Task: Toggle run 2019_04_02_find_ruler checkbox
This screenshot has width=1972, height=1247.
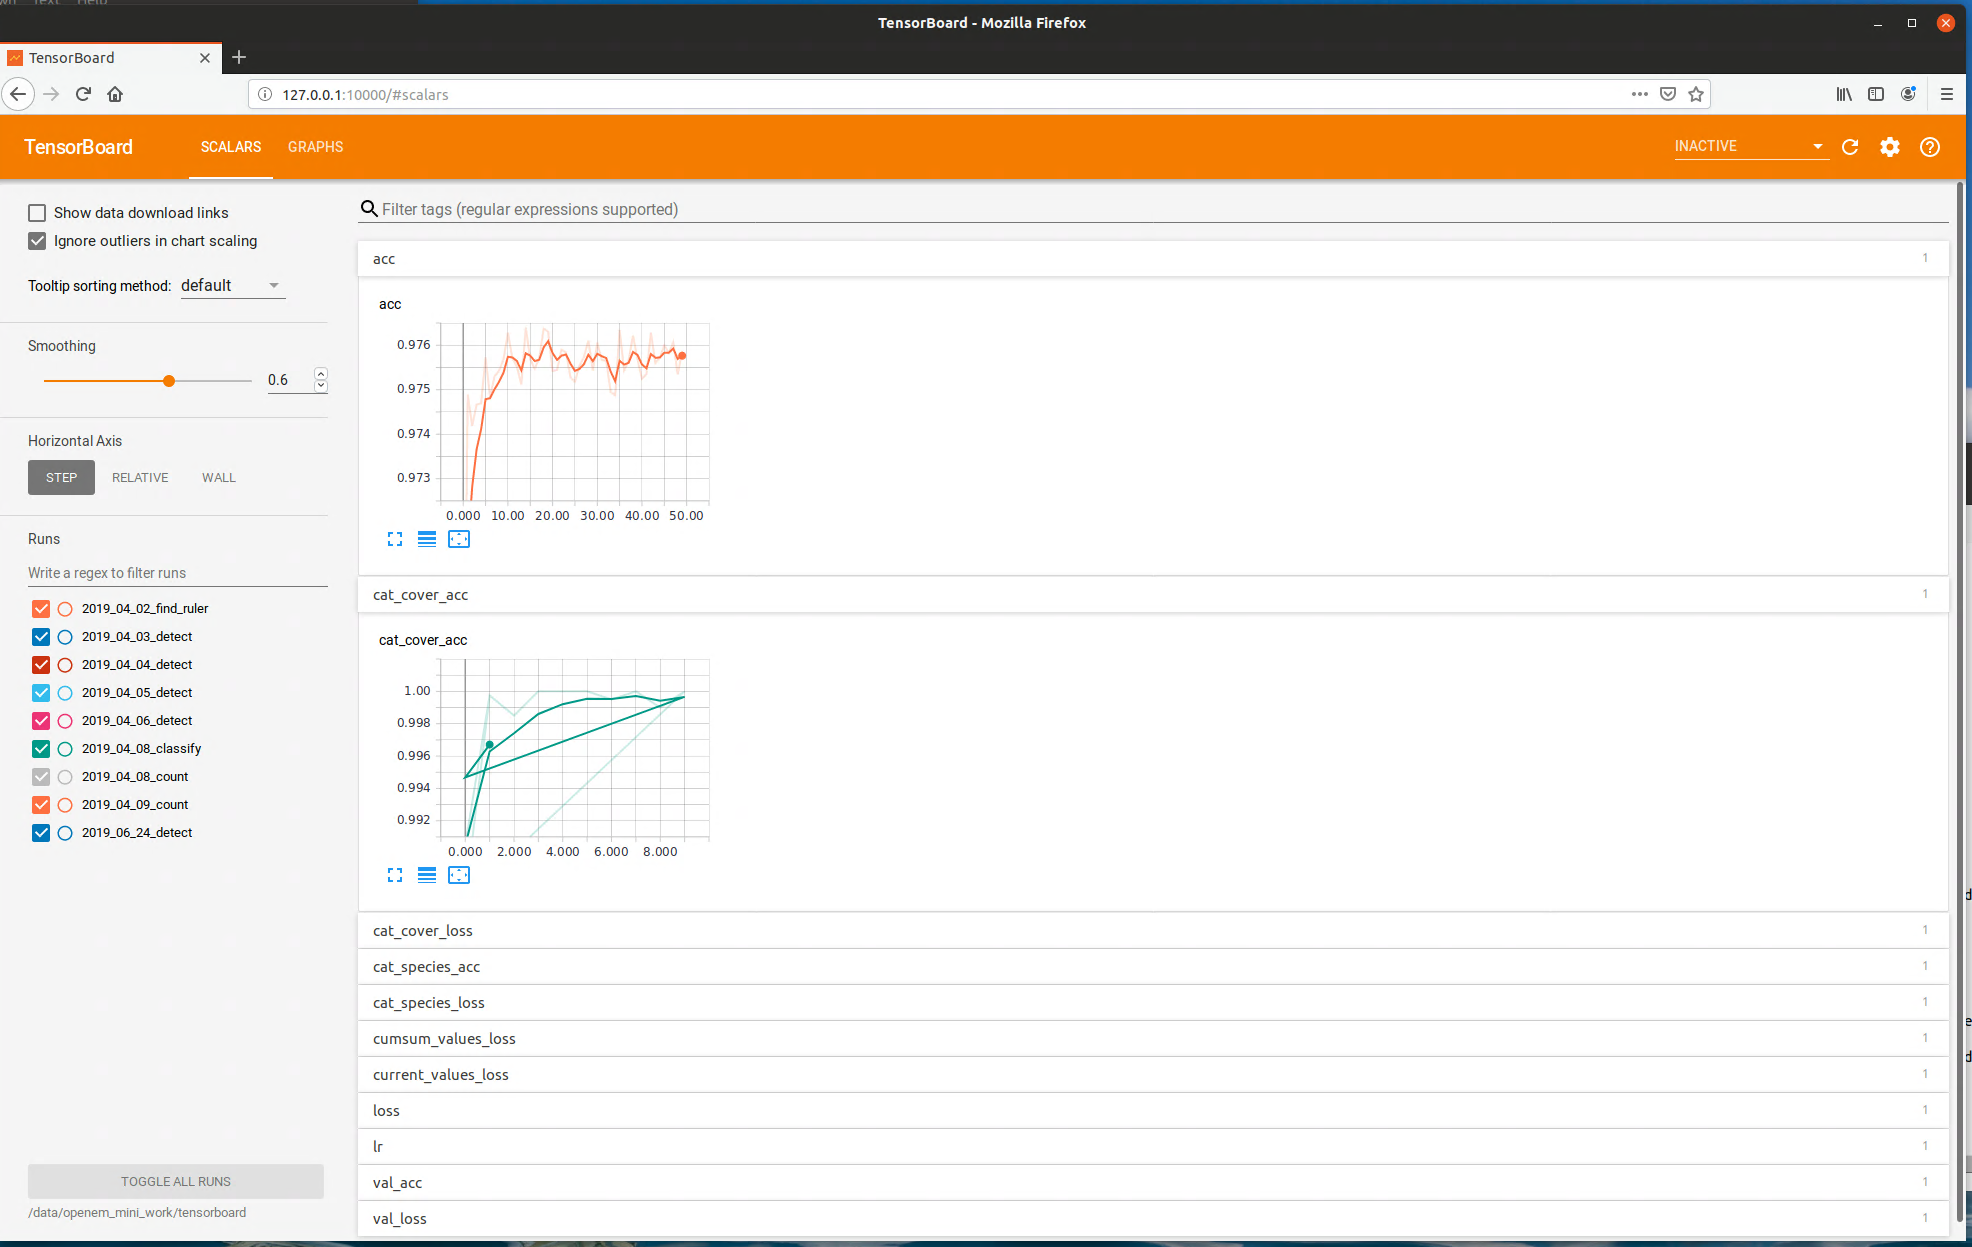Action: (41, 609)
